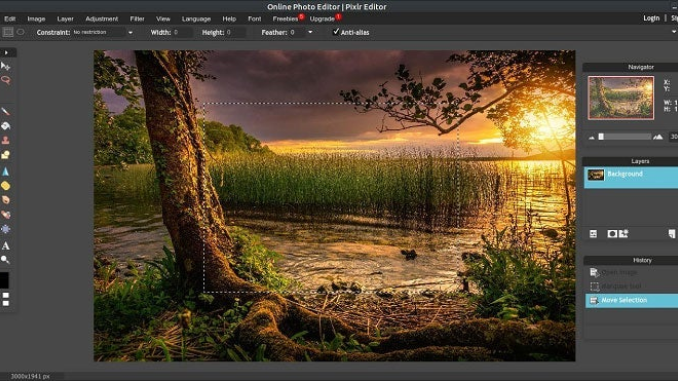This screenshot has width=678, height=381.
Task: Open the Font menu
Action: pyautogui.click(x=254, y=19)
